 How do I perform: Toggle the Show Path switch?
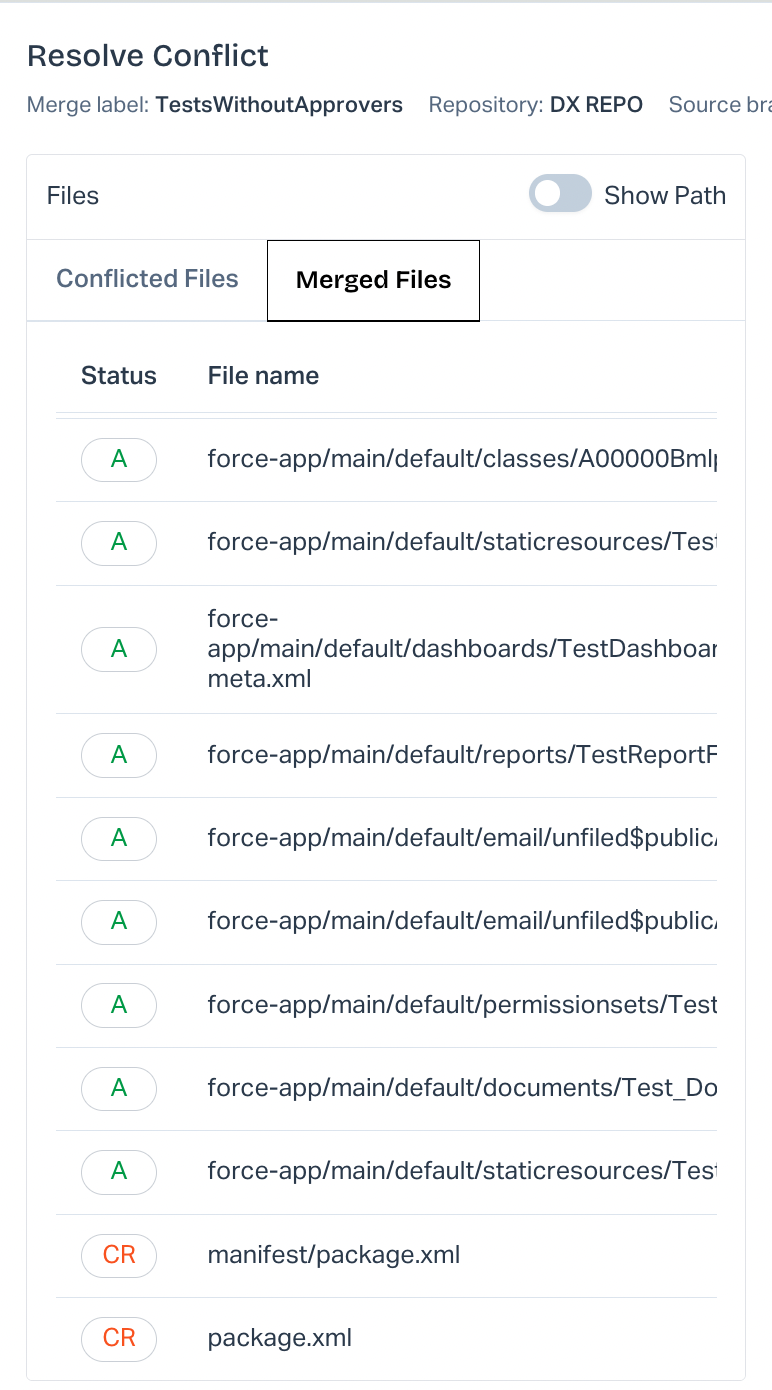pos(560,195)
